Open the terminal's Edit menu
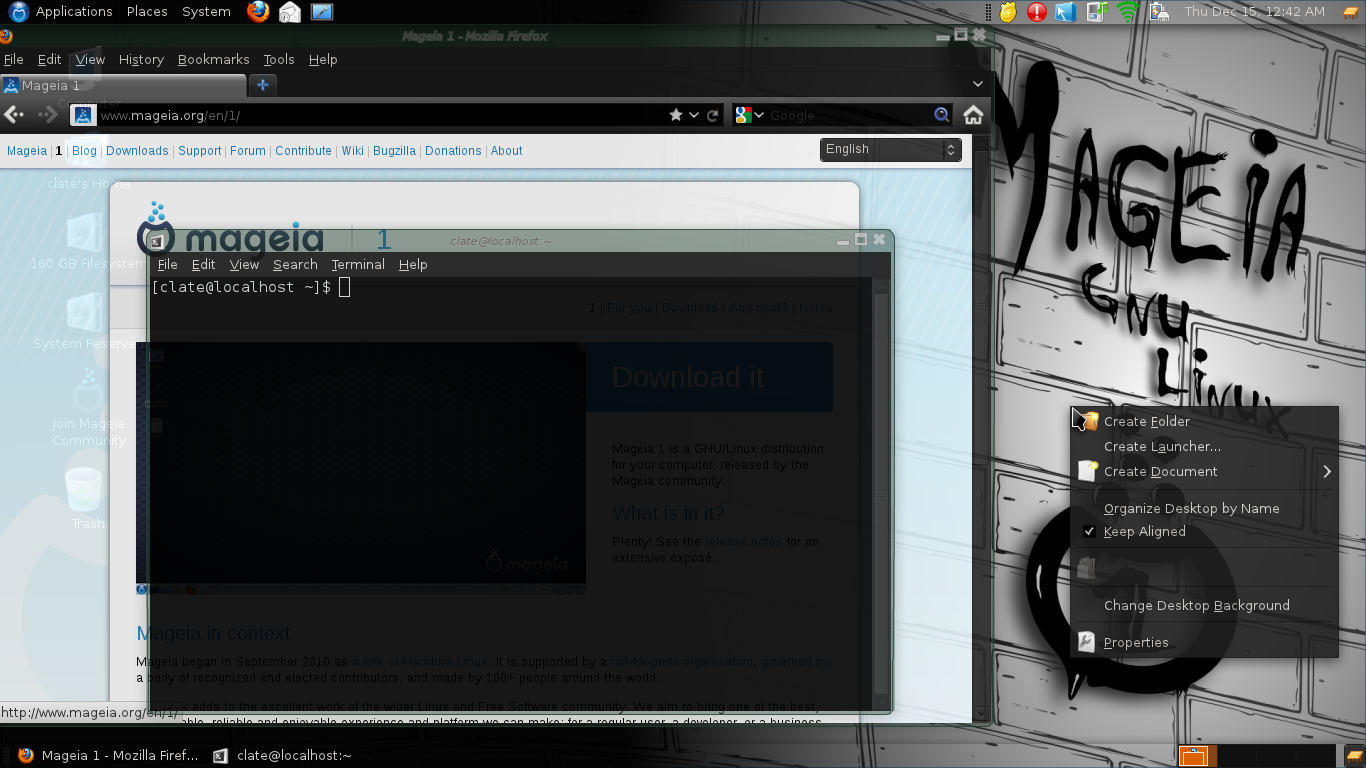 [x=203, y=265]
